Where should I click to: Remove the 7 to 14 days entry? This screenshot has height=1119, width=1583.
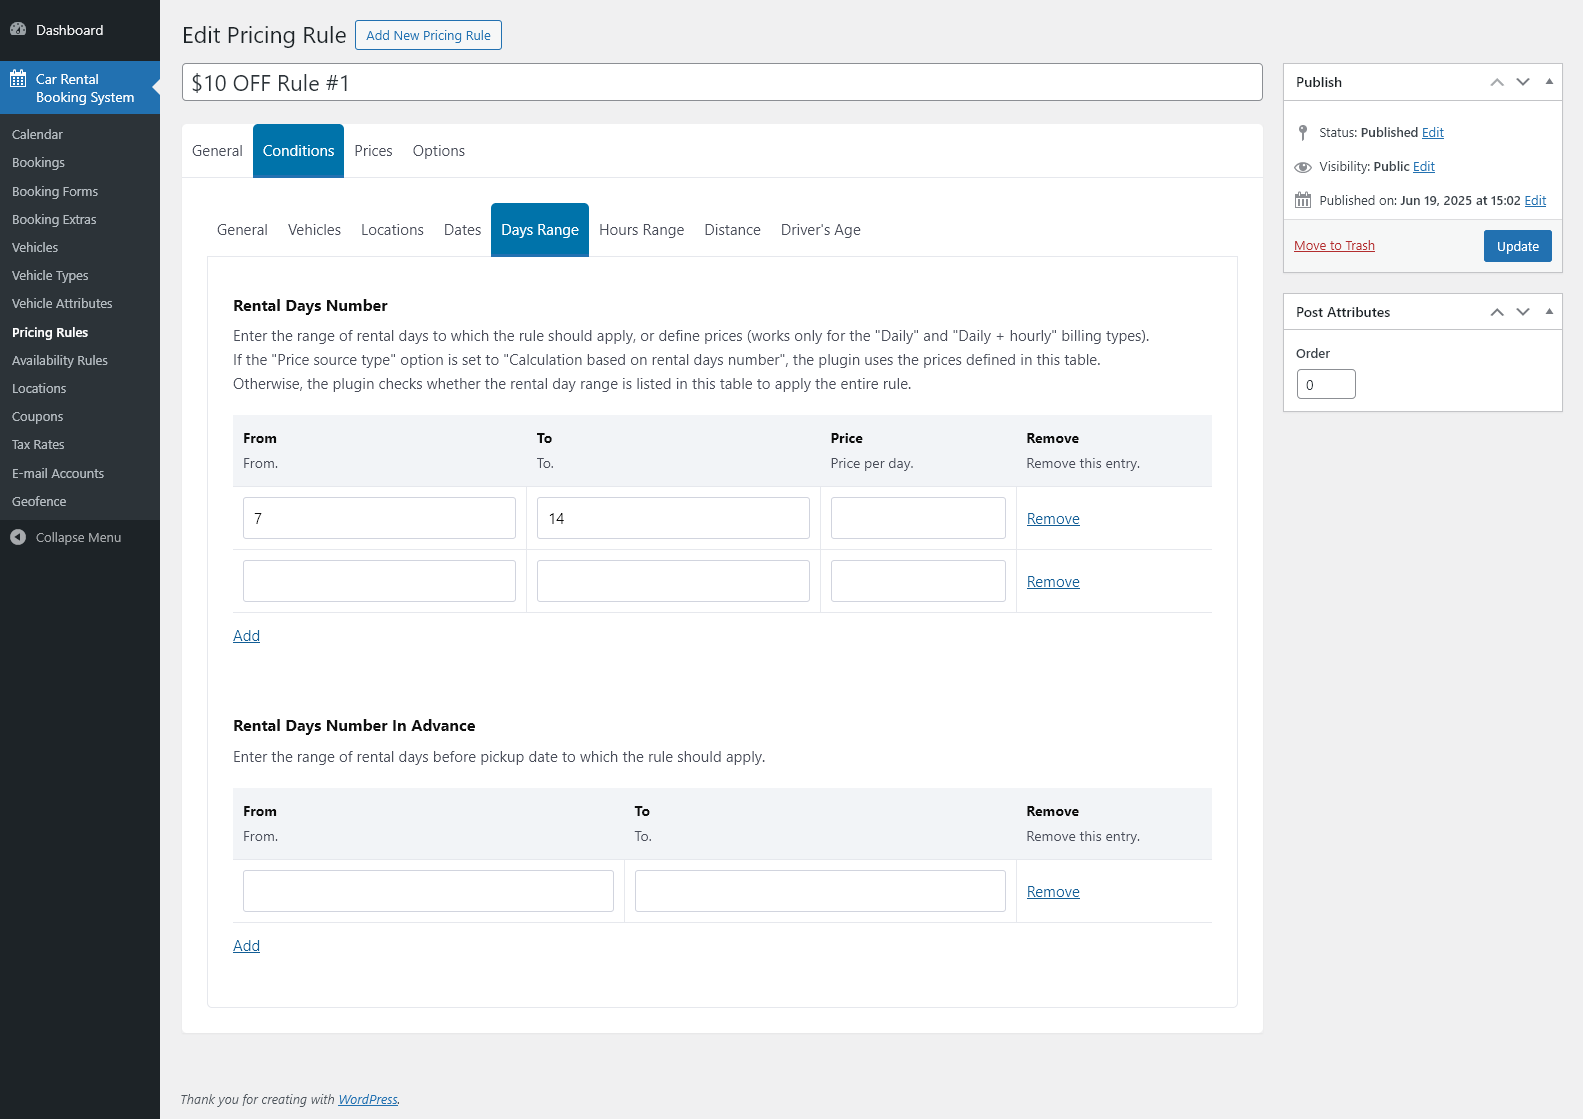click(x=1053, y=519)
